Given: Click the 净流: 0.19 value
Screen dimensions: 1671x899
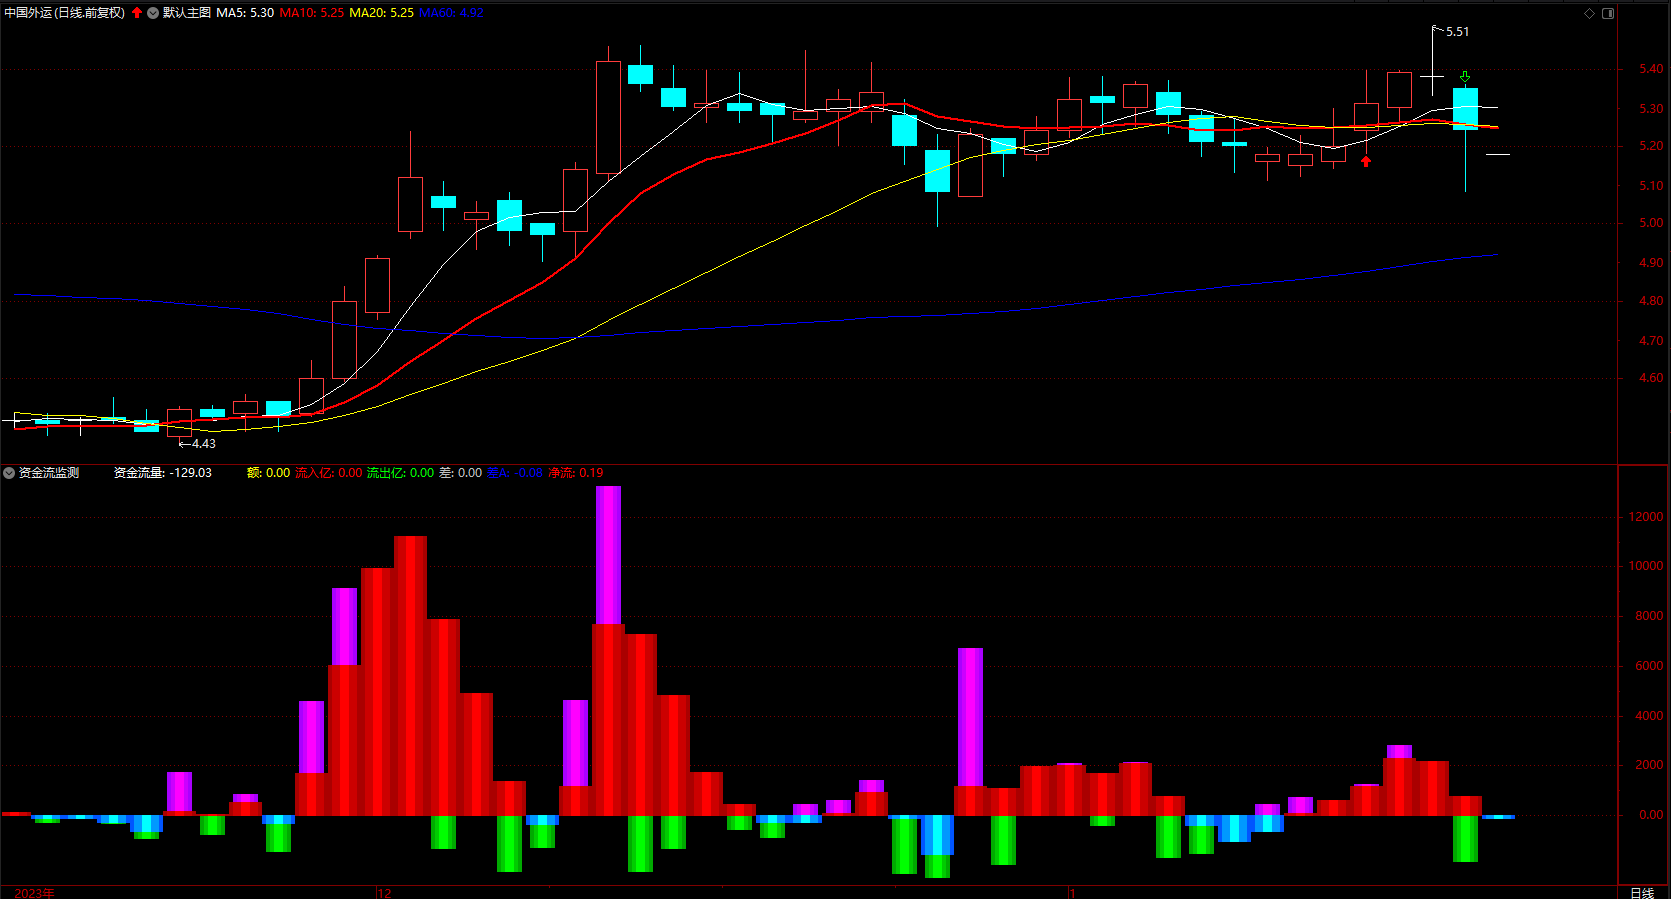Looking at the screenshot, I should click(575, 473).
